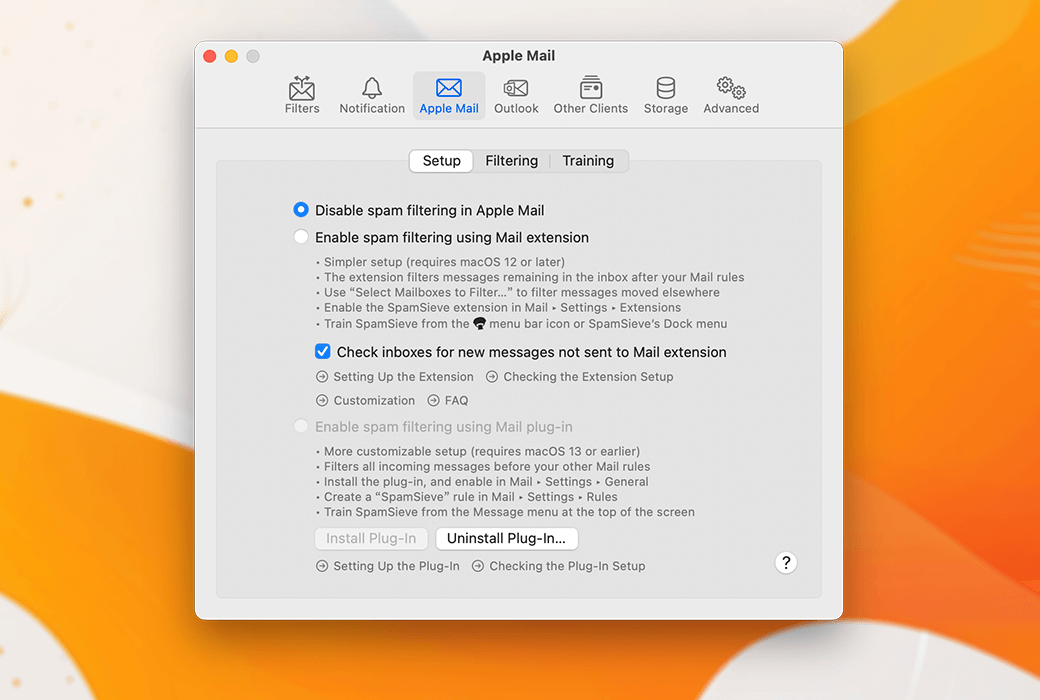Open the Advanced gears pane
1040x700 pixels.
731,96
